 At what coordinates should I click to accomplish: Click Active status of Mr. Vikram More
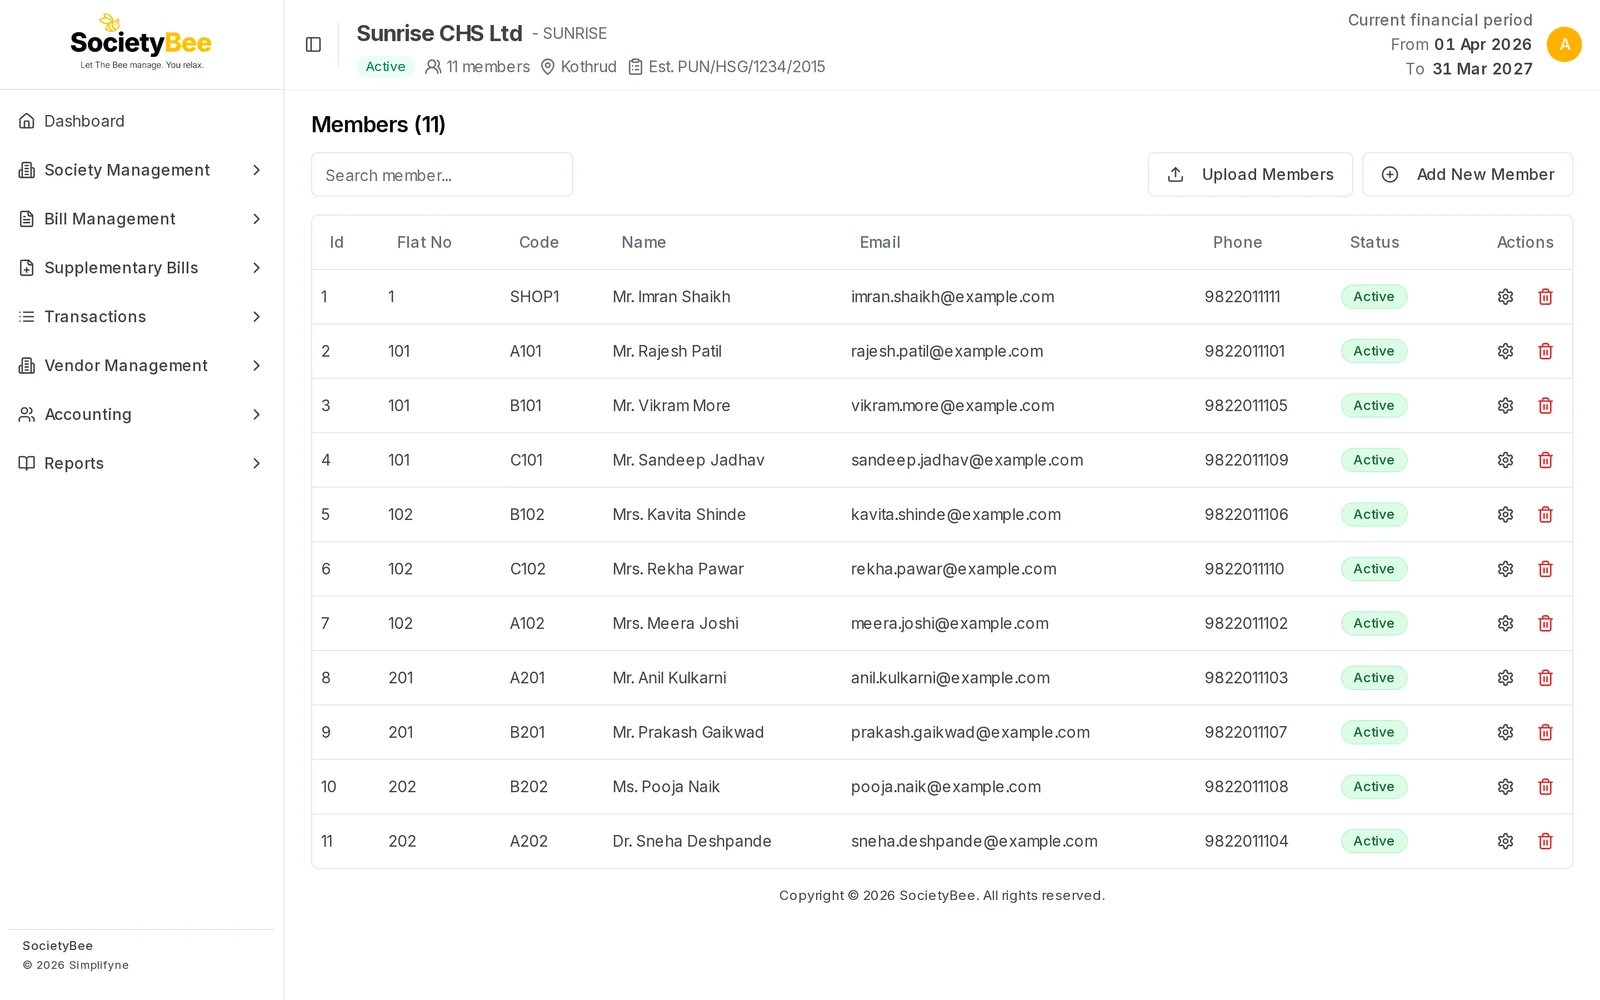point(1374,406)
